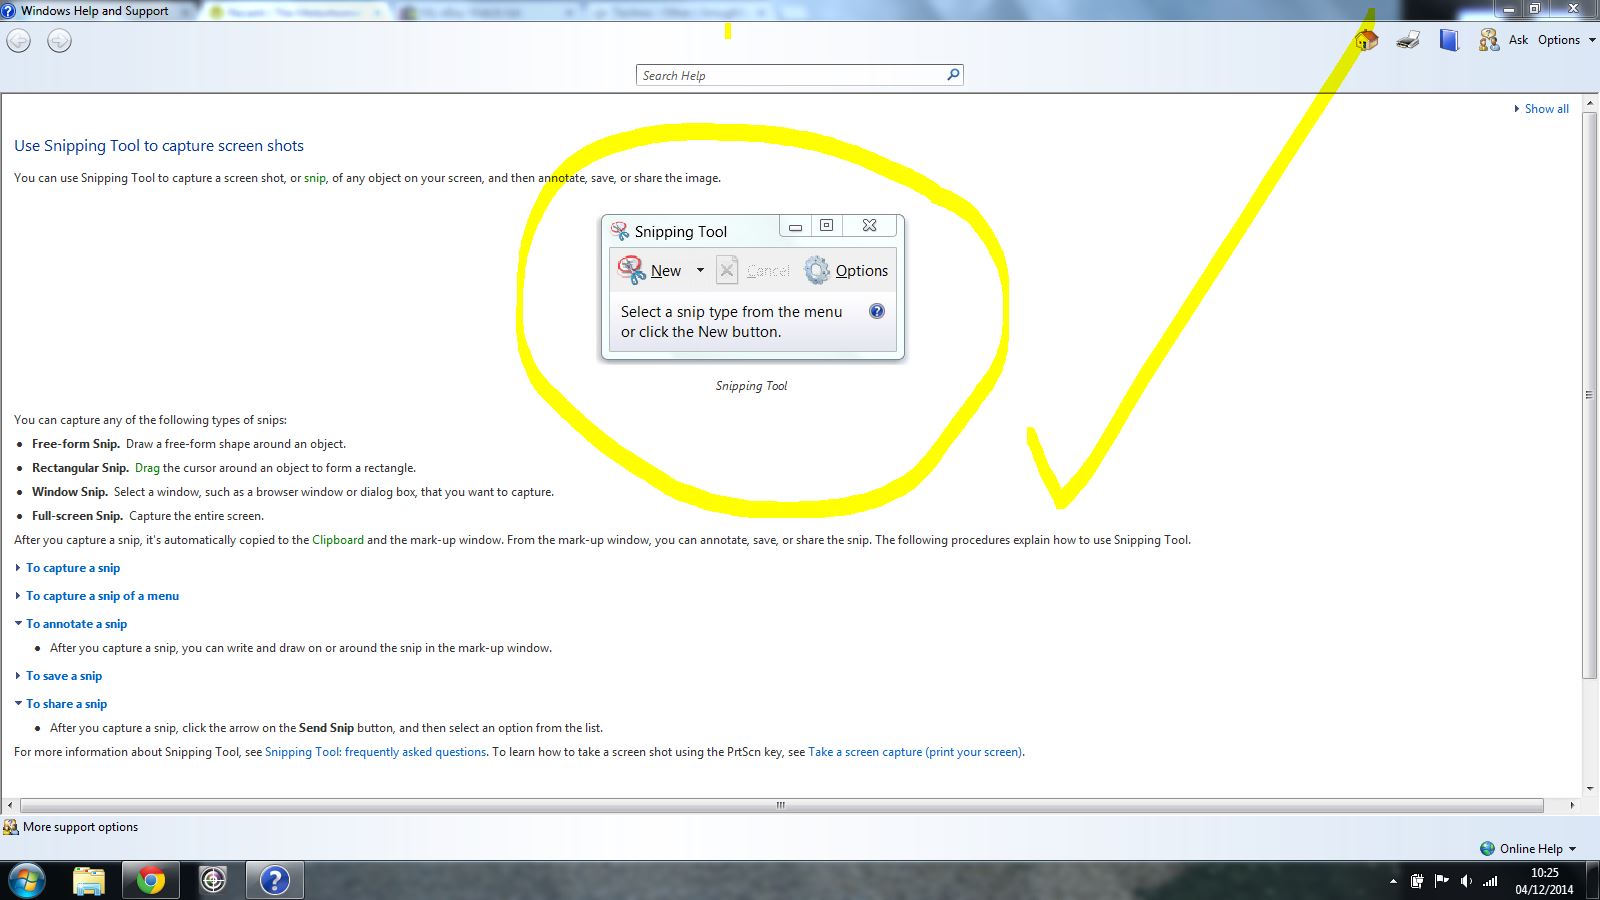1600x900 pixels.
Task: Go forward with the Forward arrow button
Action: pyautogui.click(x=60, y=41)
